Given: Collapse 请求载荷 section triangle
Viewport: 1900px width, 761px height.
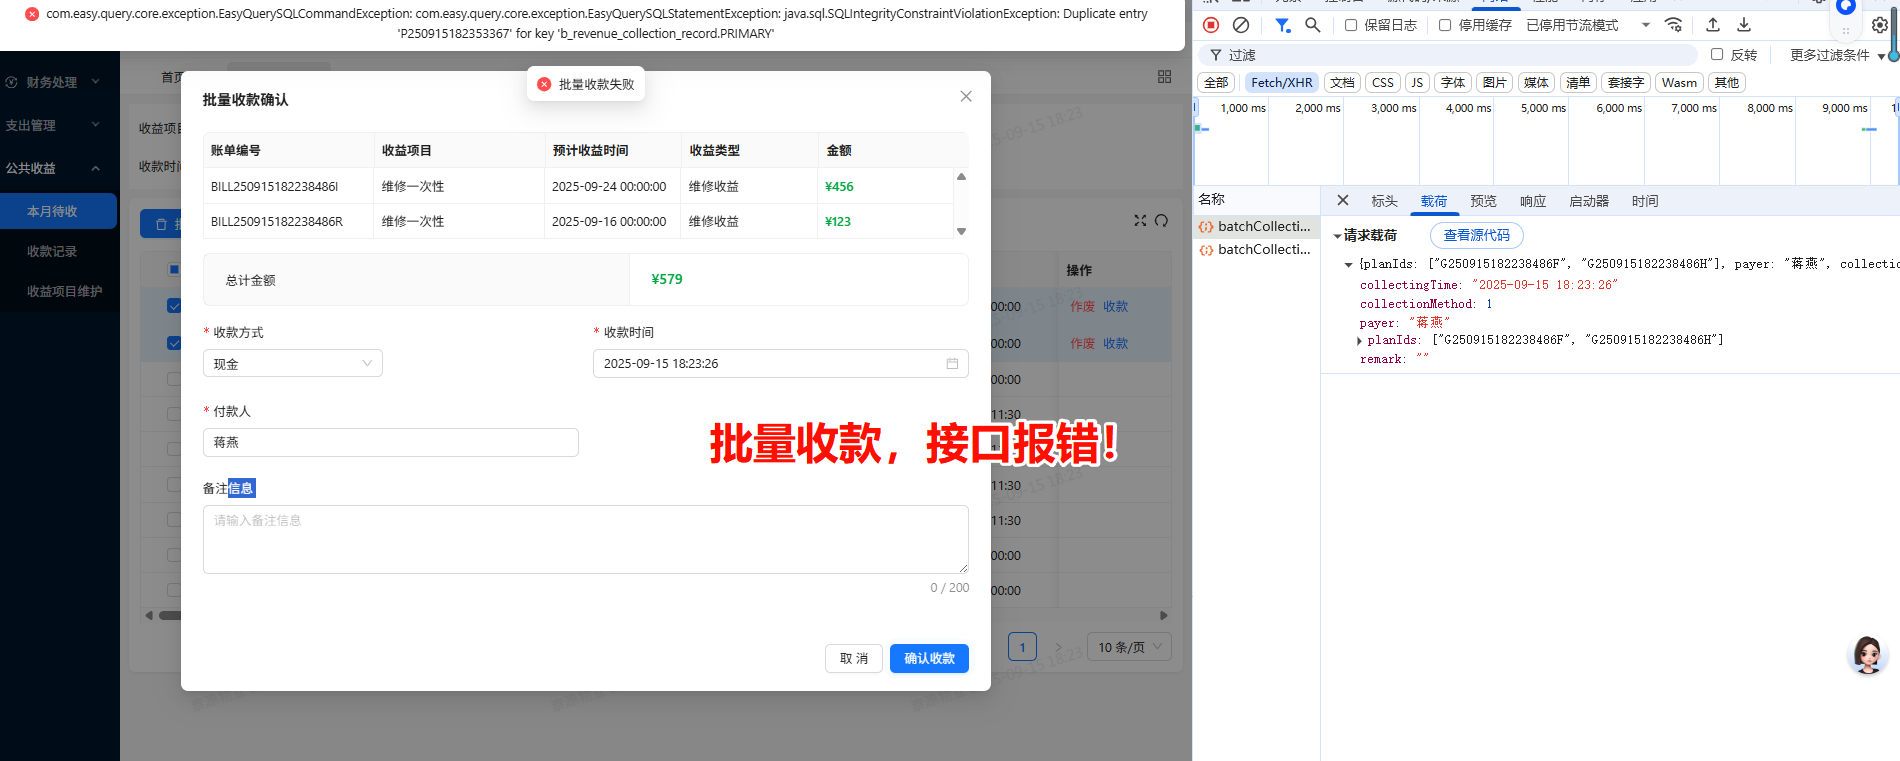Looking at the screenshot, I should pos(1337,236).
